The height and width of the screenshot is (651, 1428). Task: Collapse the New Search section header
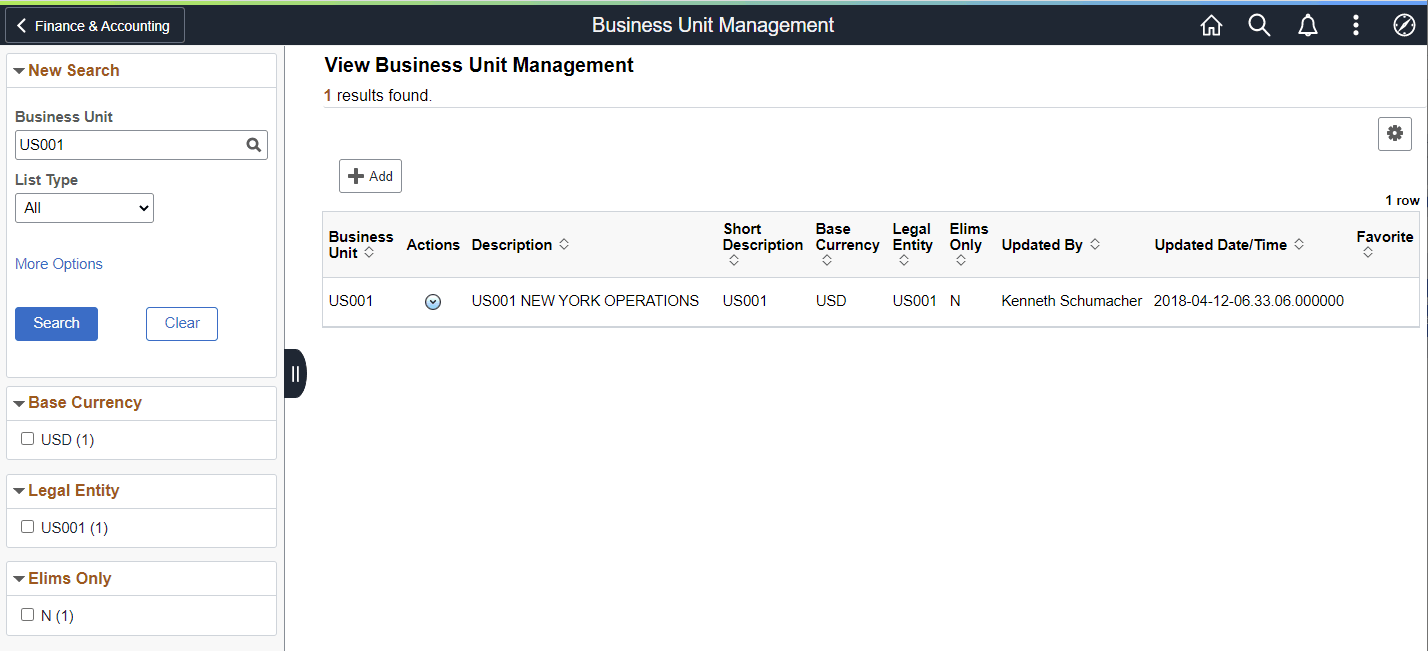[19, 70]
